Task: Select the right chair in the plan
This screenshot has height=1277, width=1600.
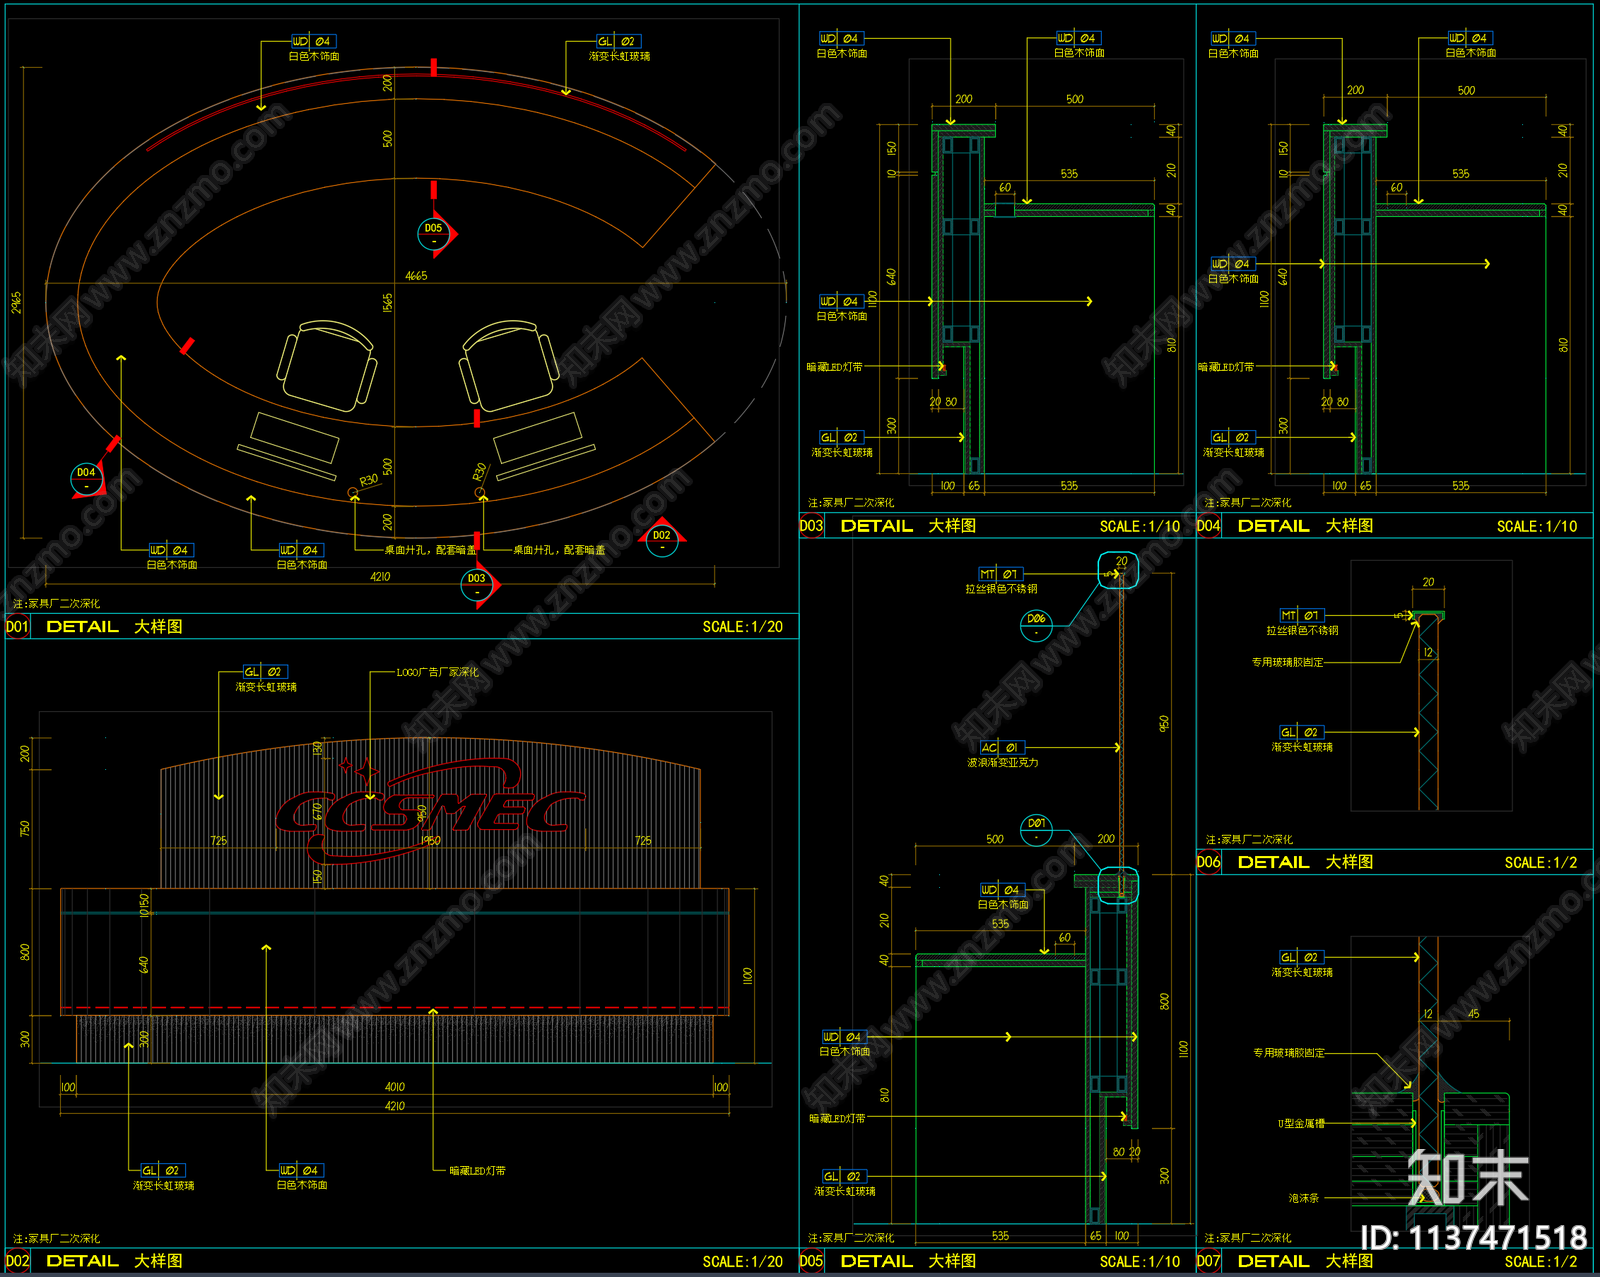Action: (508, 365)
